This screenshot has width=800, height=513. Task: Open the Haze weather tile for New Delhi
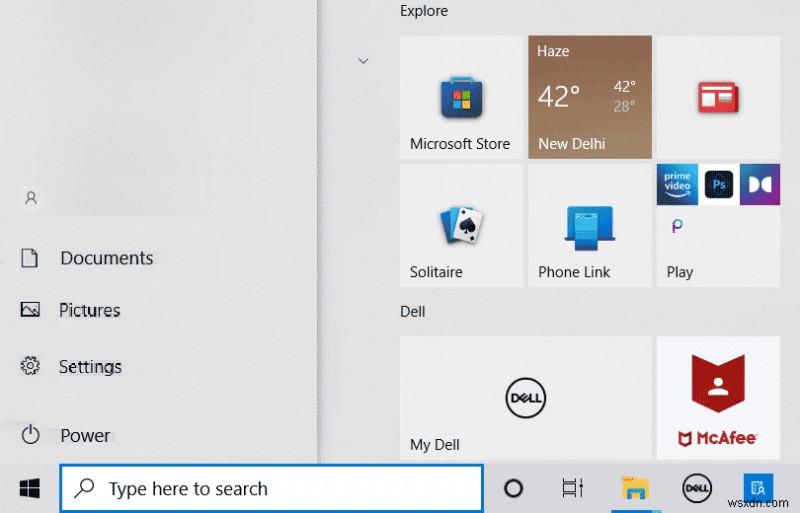(x=590, y=97)
